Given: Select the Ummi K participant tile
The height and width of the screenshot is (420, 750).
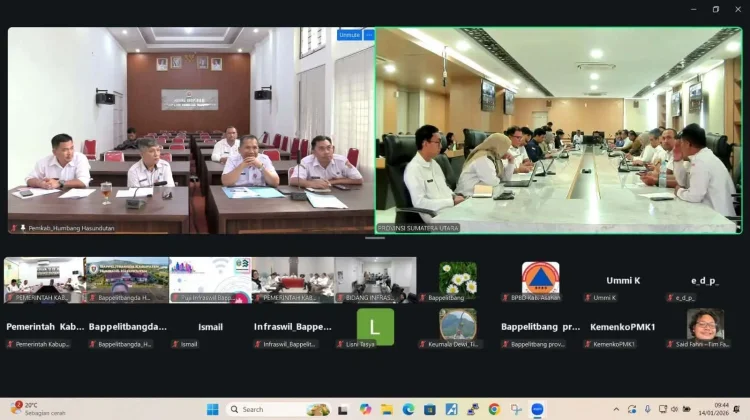Looking at the screenshot, I should pyautogui.click(x=623, y=281).
